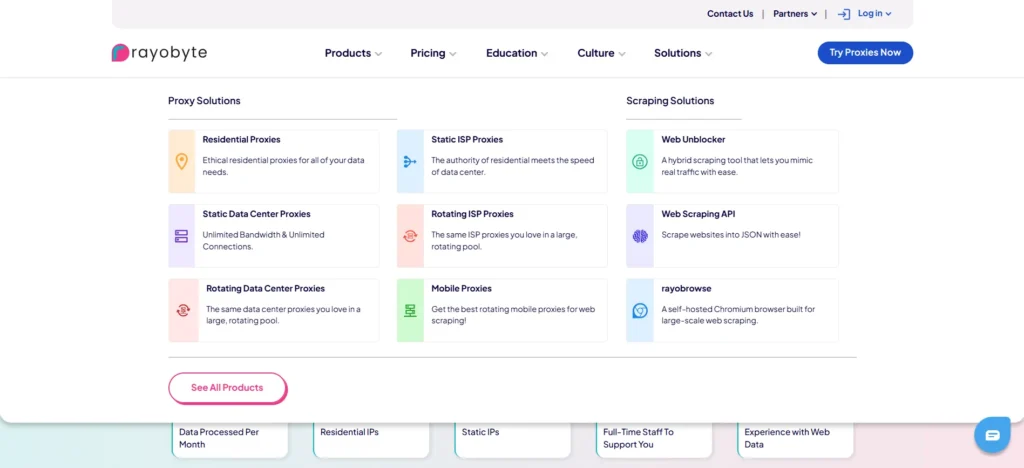Open the rayobrowse title link
Image resolution: width=1024 pixels, height=468 pixels.
pyautogui.click(x=686, y=289)
